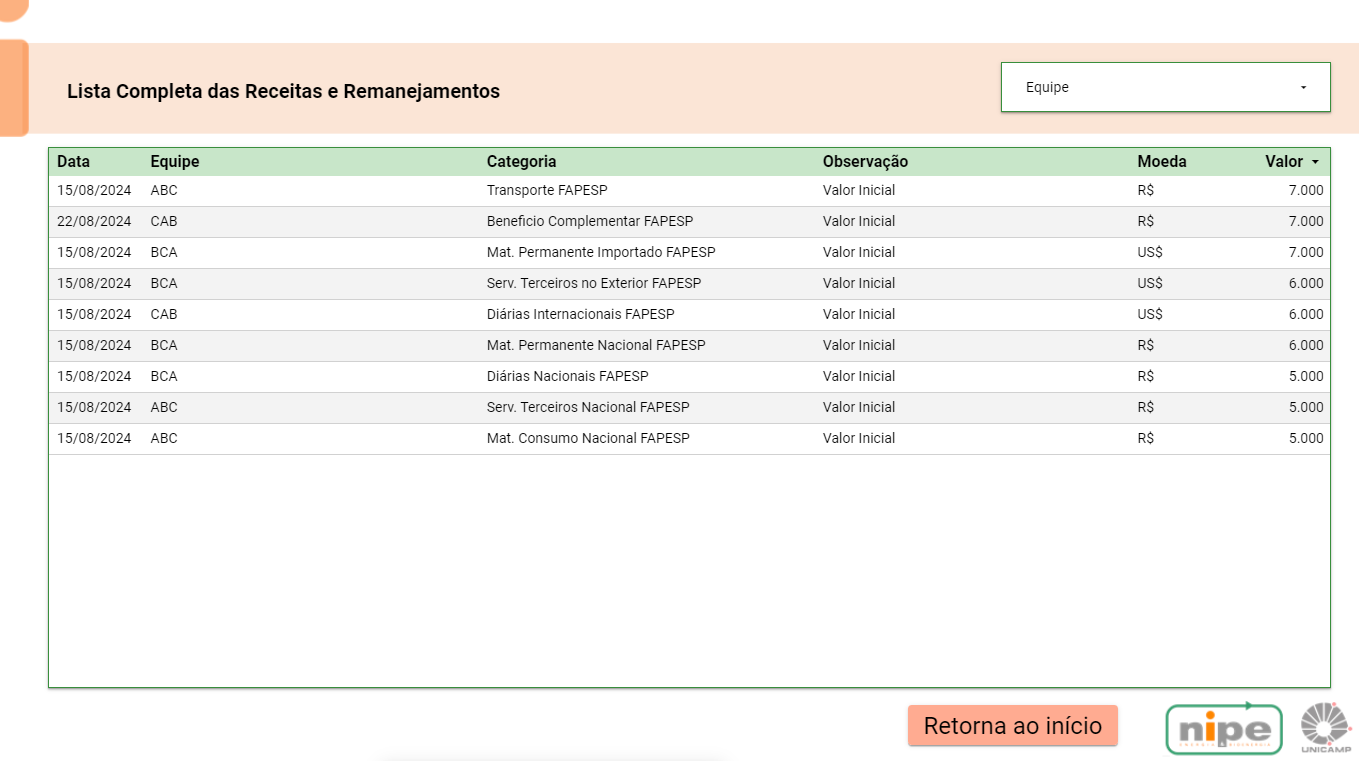Select the Beneficio Complementar FAPESP cell

click(590, 221)
